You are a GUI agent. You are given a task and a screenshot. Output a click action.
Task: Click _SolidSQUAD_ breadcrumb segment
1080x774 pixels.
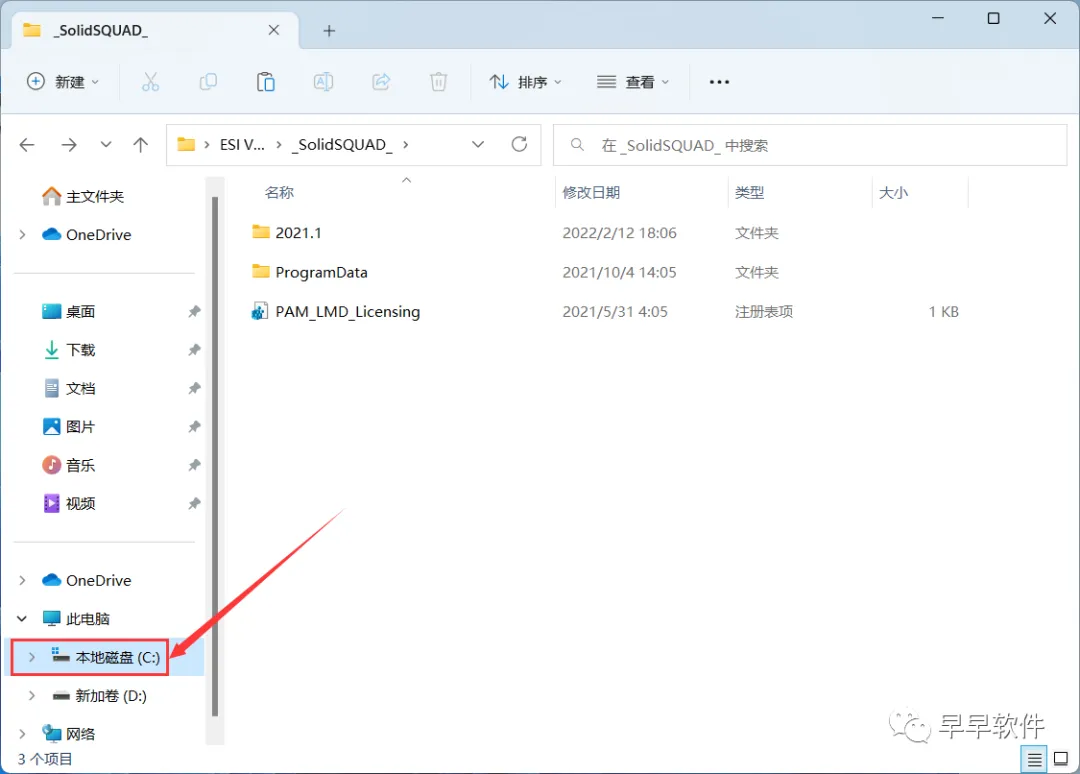(x=342, y=145)
